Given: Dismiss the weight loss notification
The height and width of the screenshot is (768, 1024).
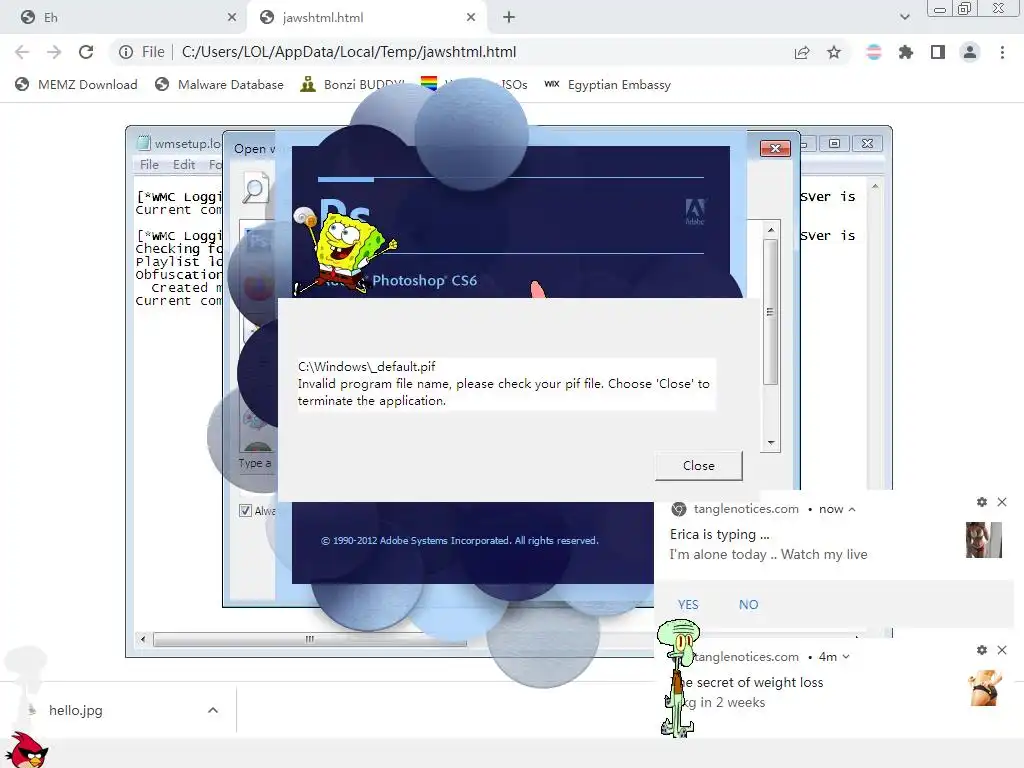Looking at the screenshot, I should 1002,650.
